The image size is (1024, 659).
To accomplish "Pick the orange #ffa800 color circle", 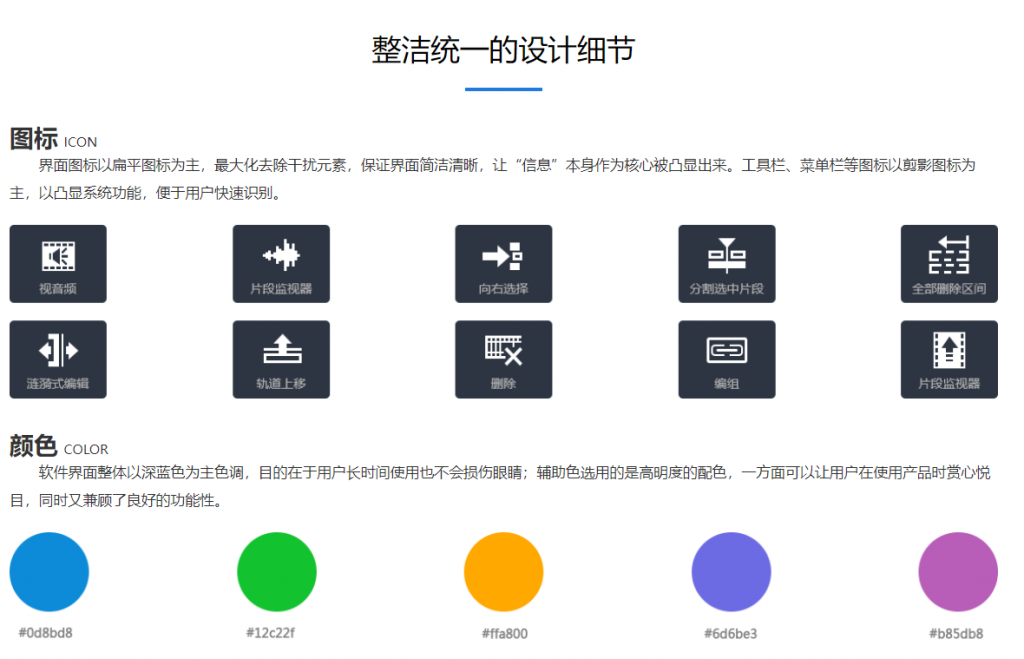I will [503, 572].
